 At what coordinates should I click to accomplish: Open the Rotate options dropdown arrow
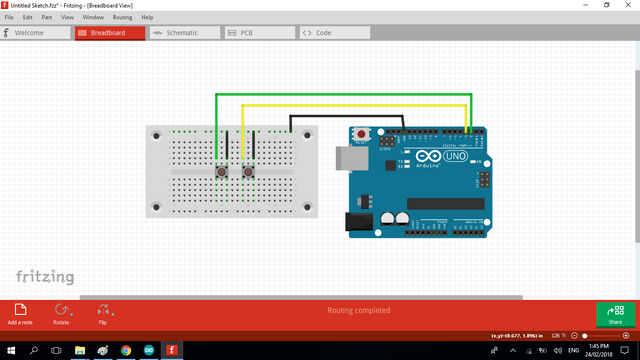72,314
